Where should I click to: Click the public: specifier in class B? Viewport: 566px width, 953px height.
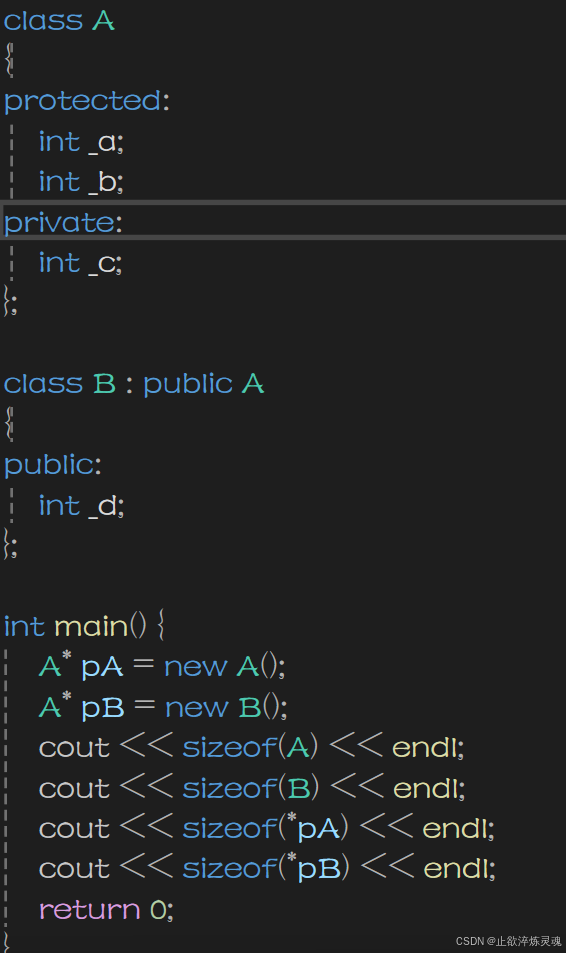[52, 465]
